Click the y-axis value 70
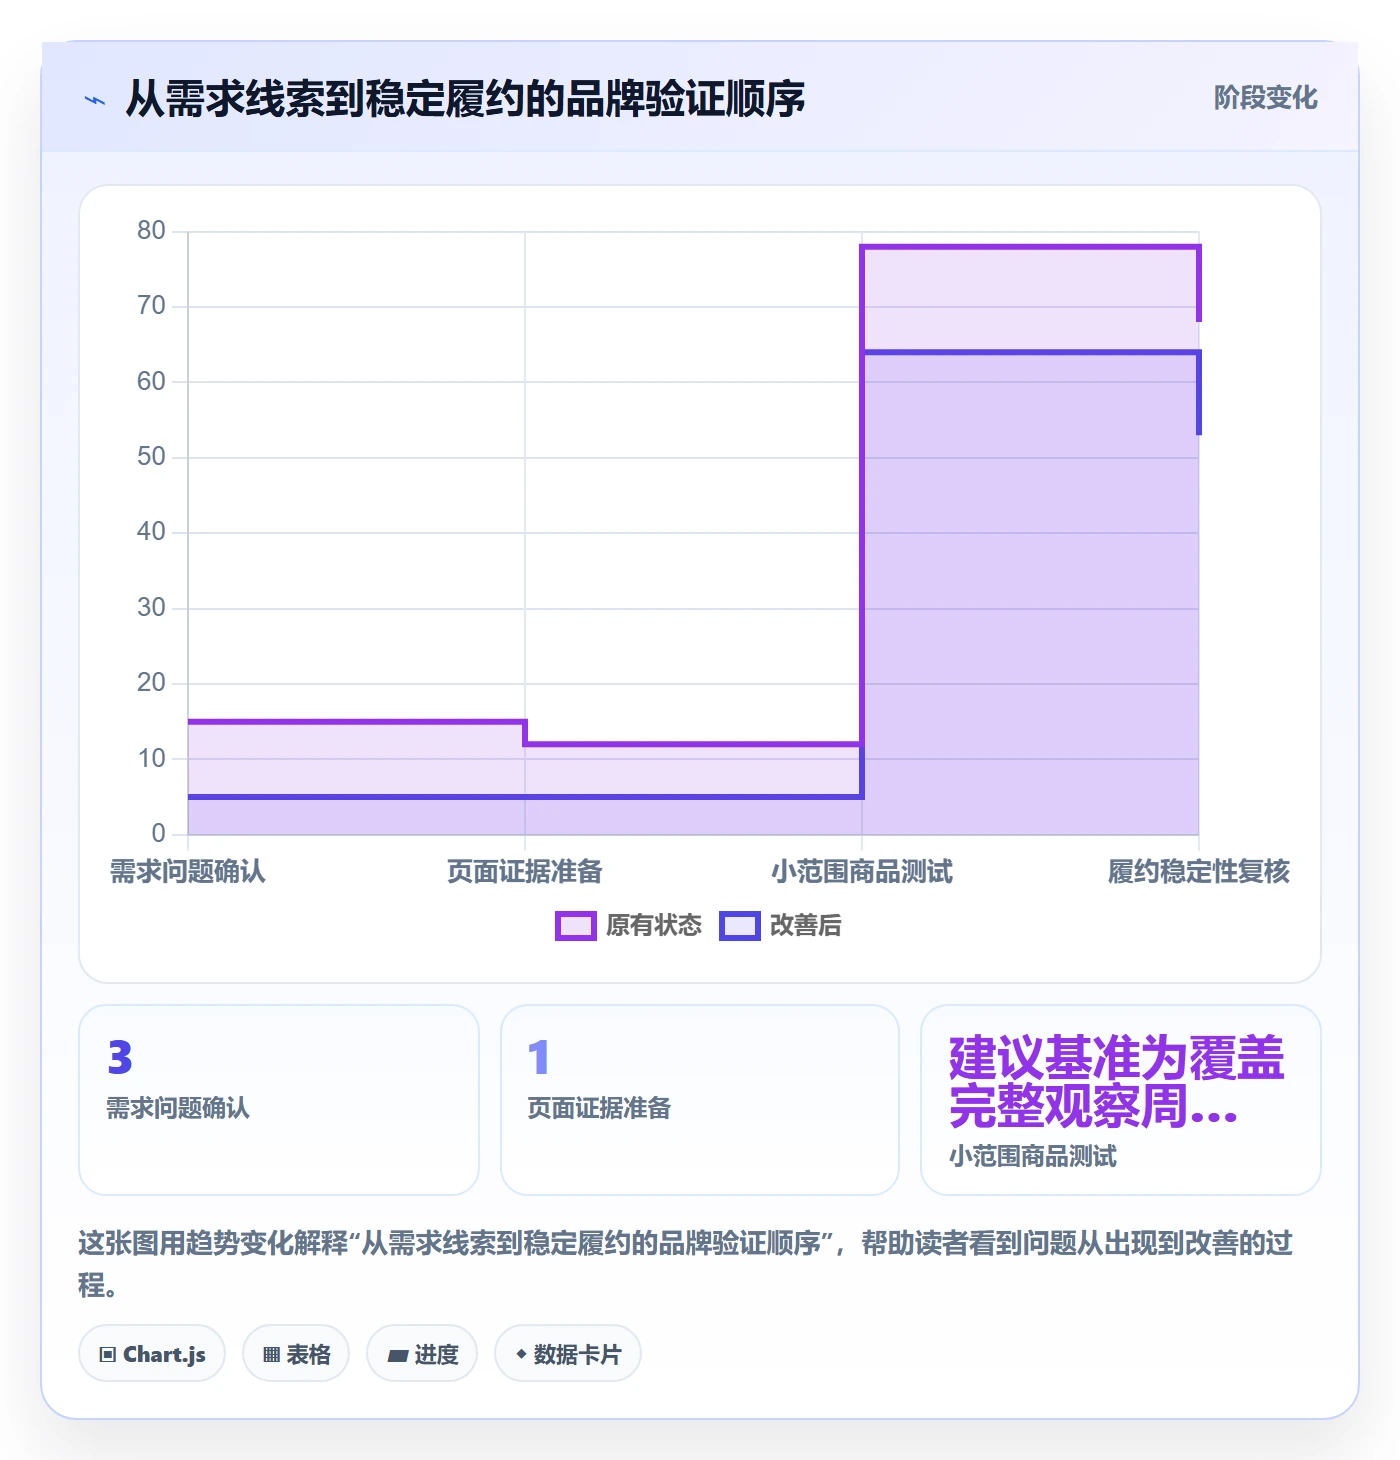Image resolution: width=1400 pixels, height=1460 pixels. (151, 306)
